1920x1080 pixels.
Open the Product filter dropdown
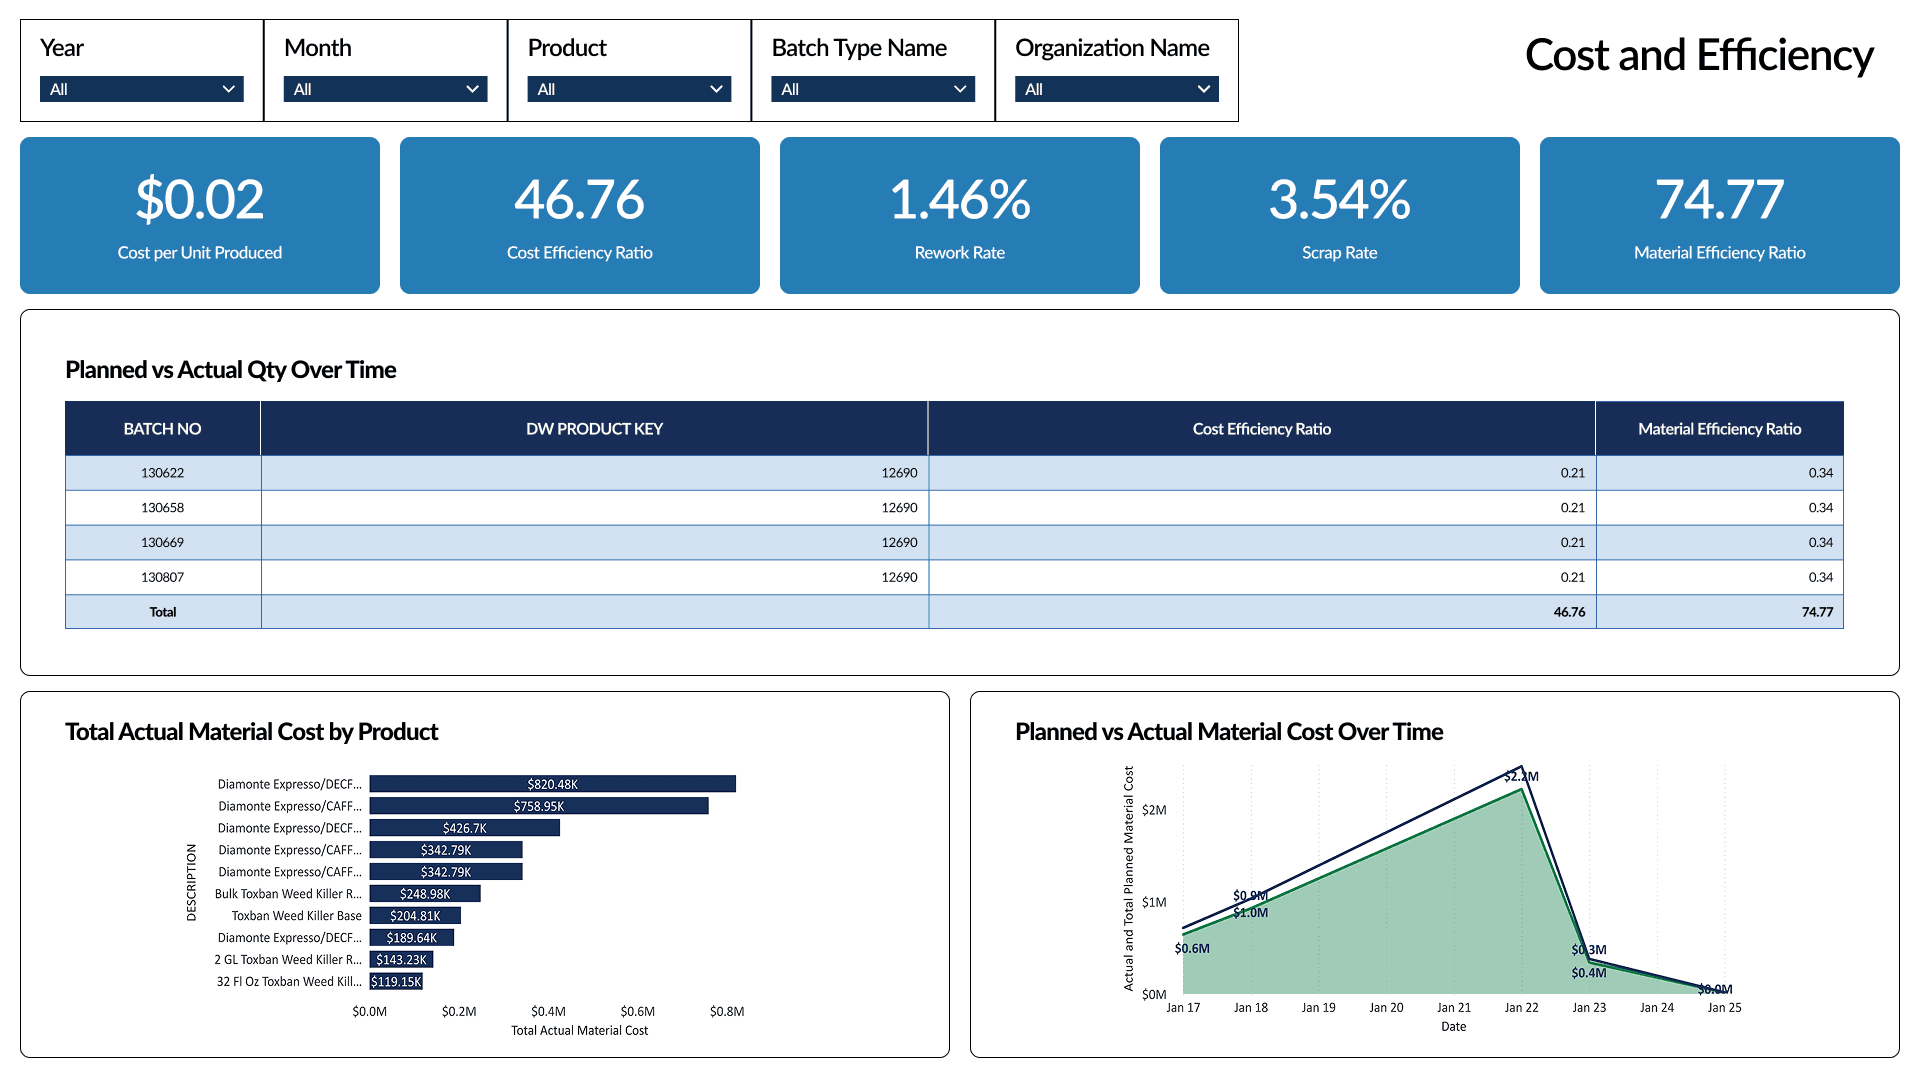(629, 89)
